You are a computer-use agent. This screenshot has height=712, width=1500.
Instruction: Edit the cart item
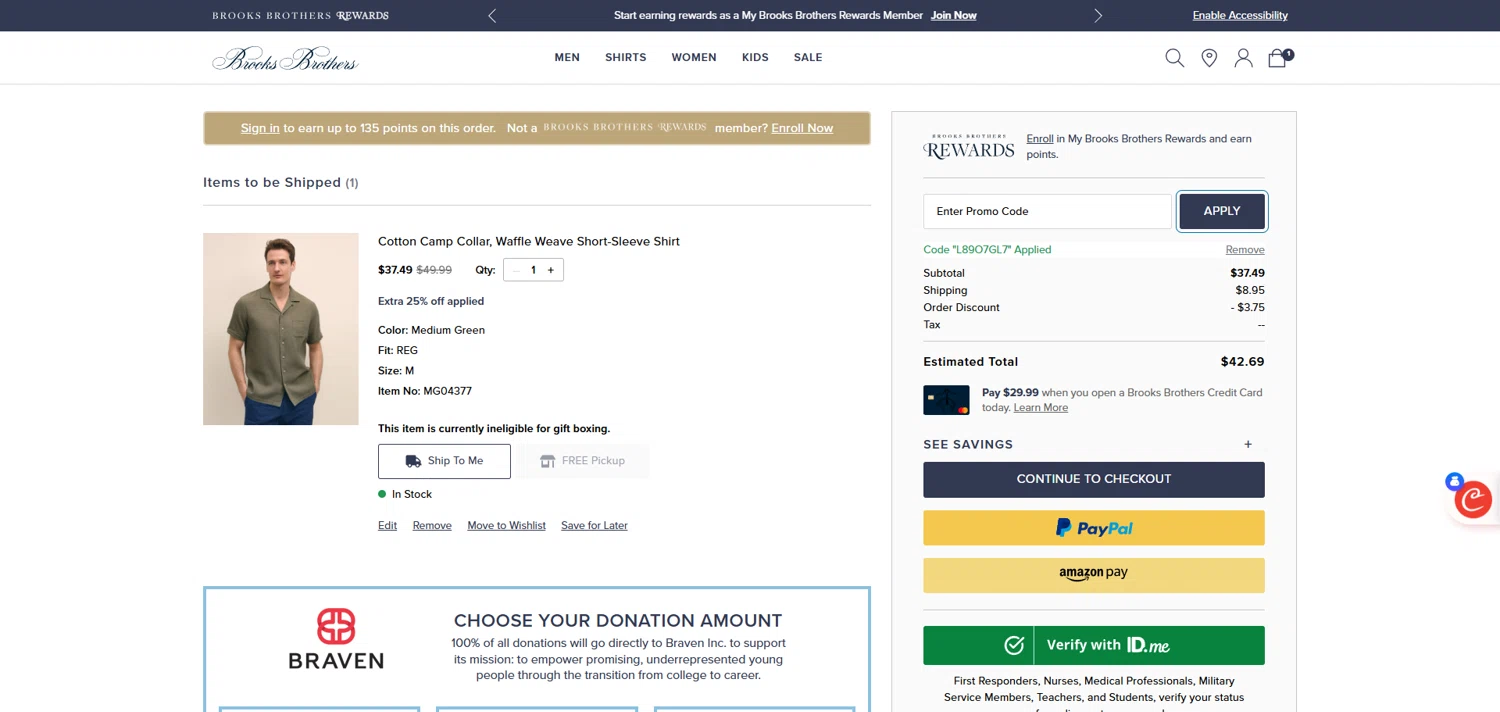point(387,526)
